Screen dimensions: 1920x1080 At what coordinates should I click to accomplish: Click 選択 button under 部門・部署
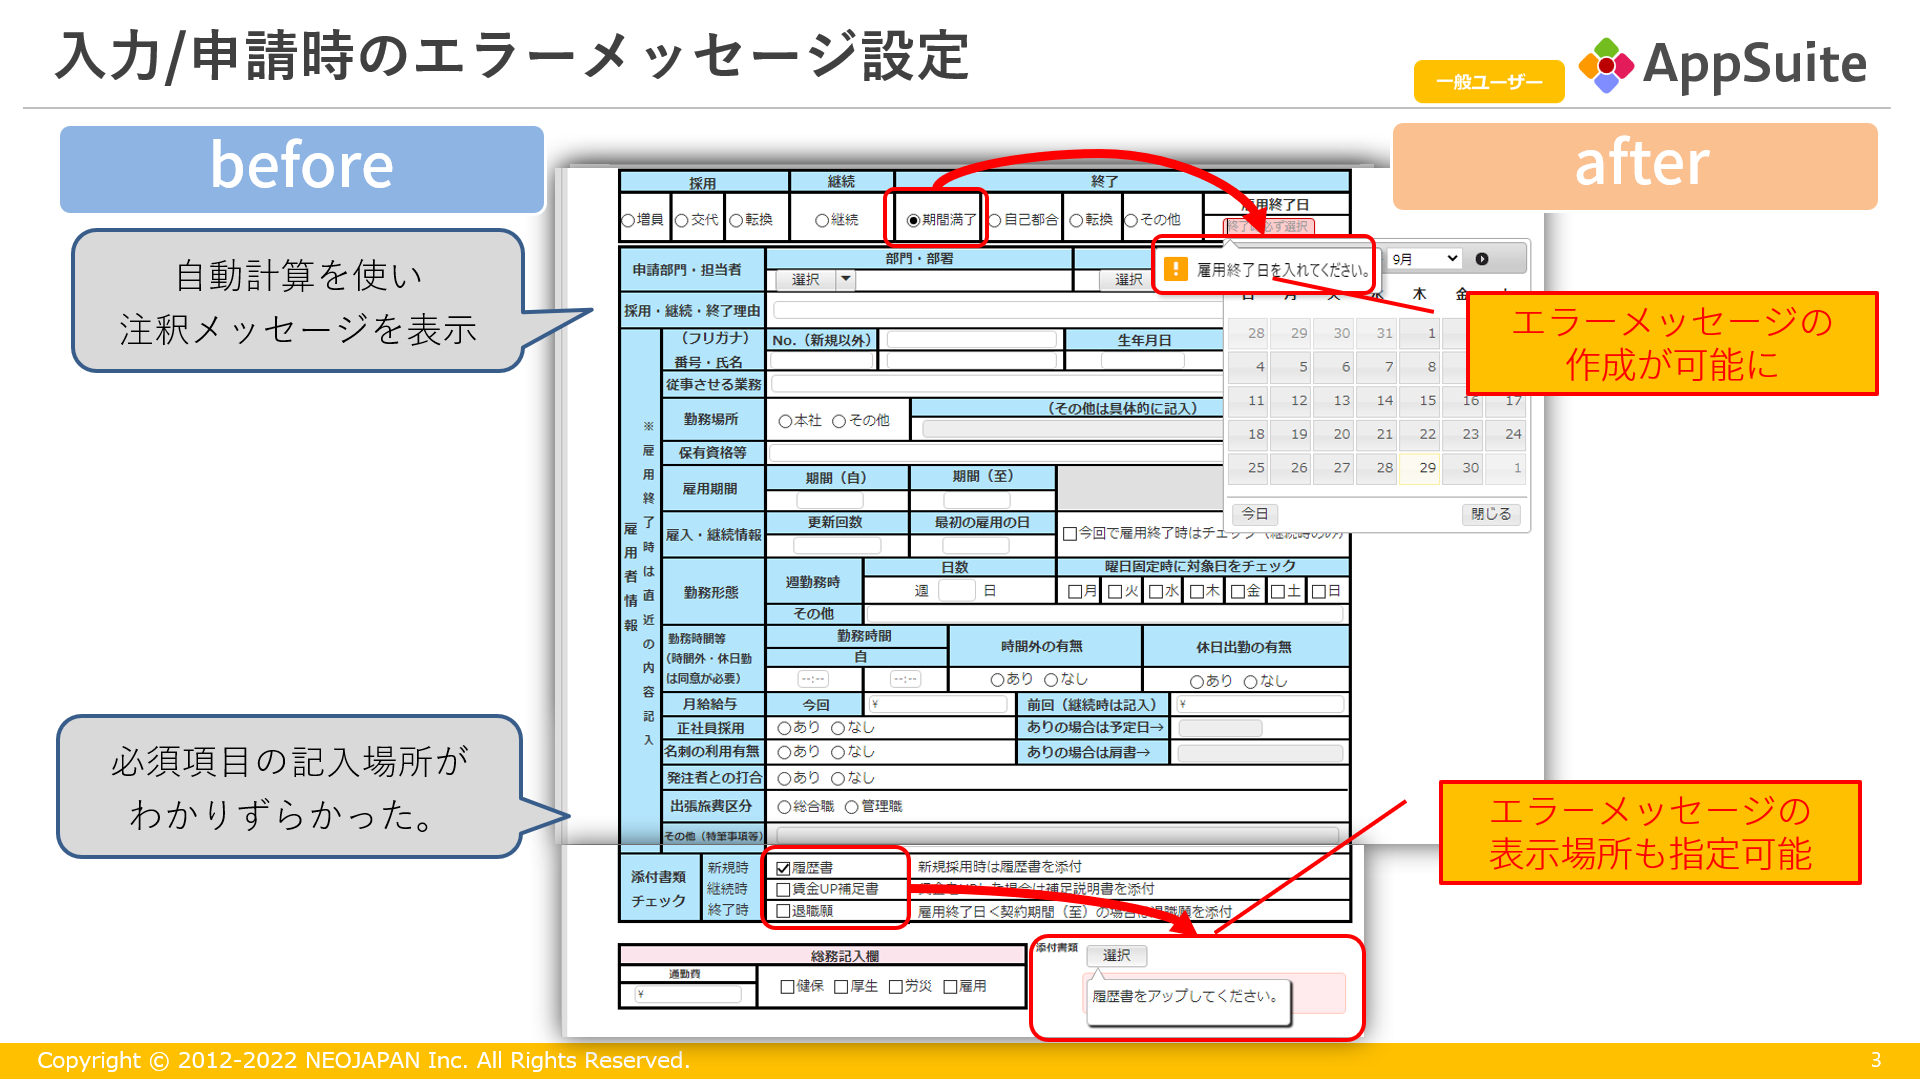[x=806, y=279]
